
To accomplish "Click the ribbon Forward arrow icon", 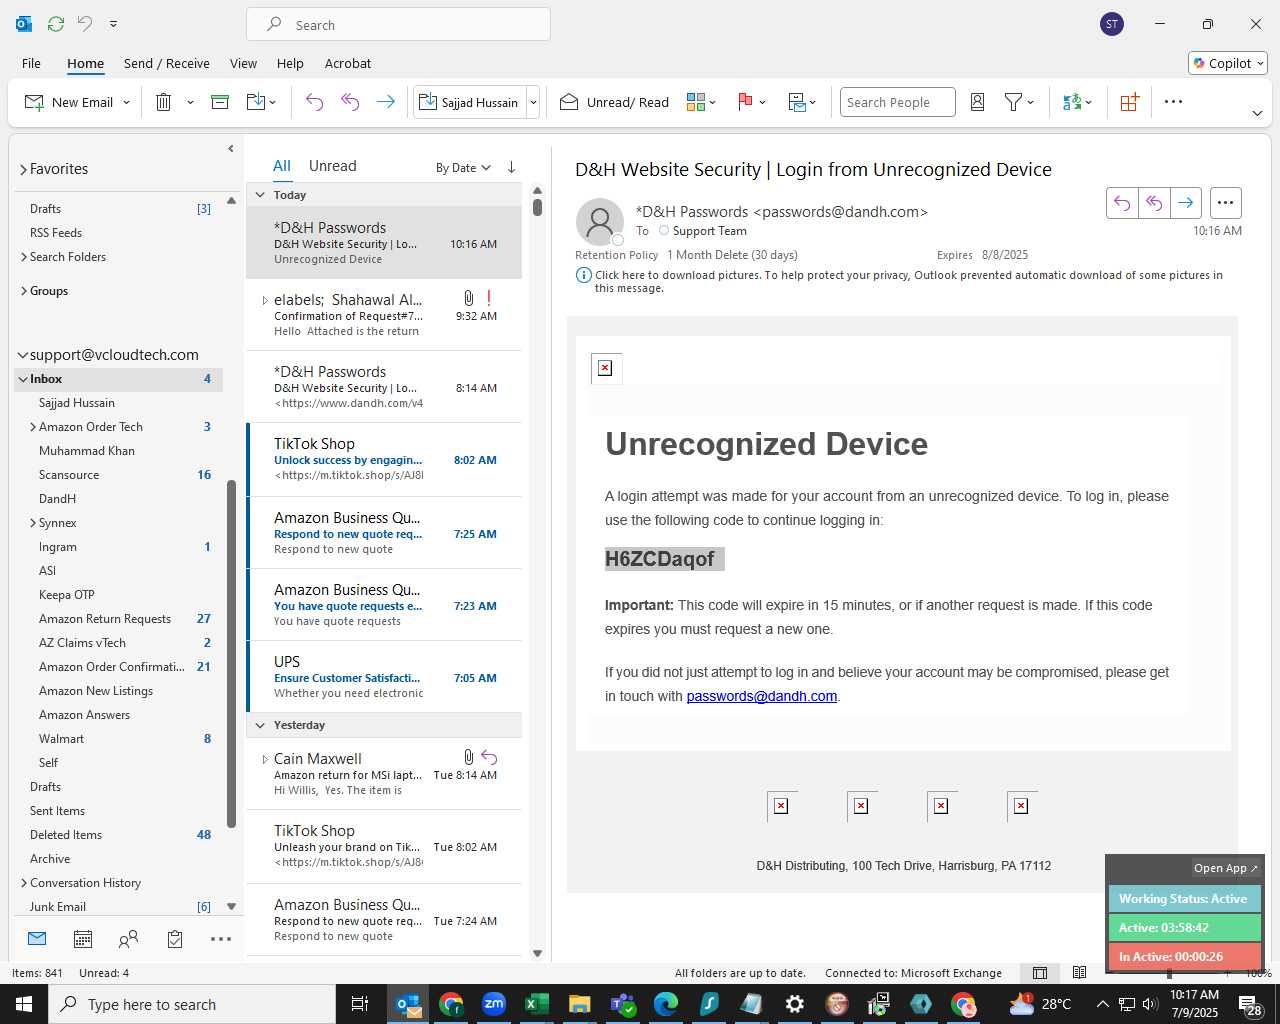I will 385,102.
